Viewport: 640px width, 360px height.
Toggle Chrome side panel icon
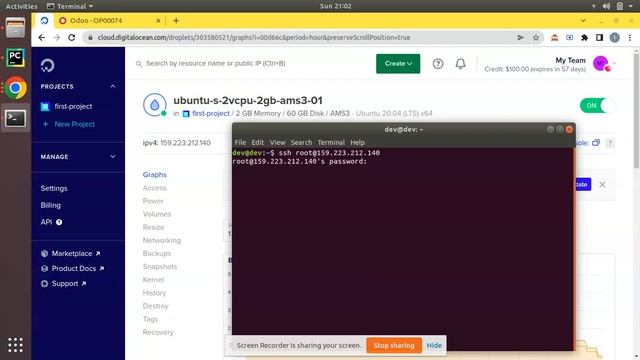pos(599,38)
